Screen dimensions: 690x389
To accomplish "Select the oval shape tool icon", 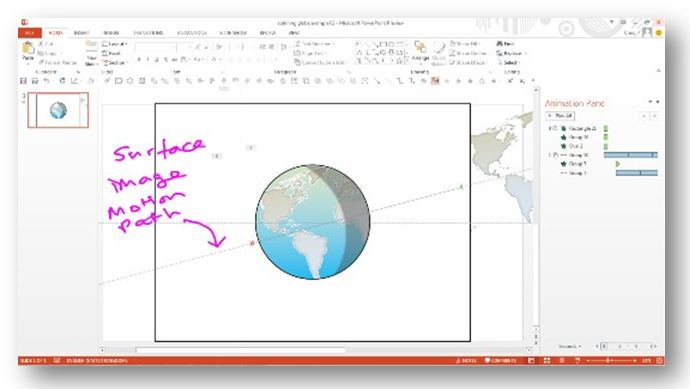I will (130, 81).
